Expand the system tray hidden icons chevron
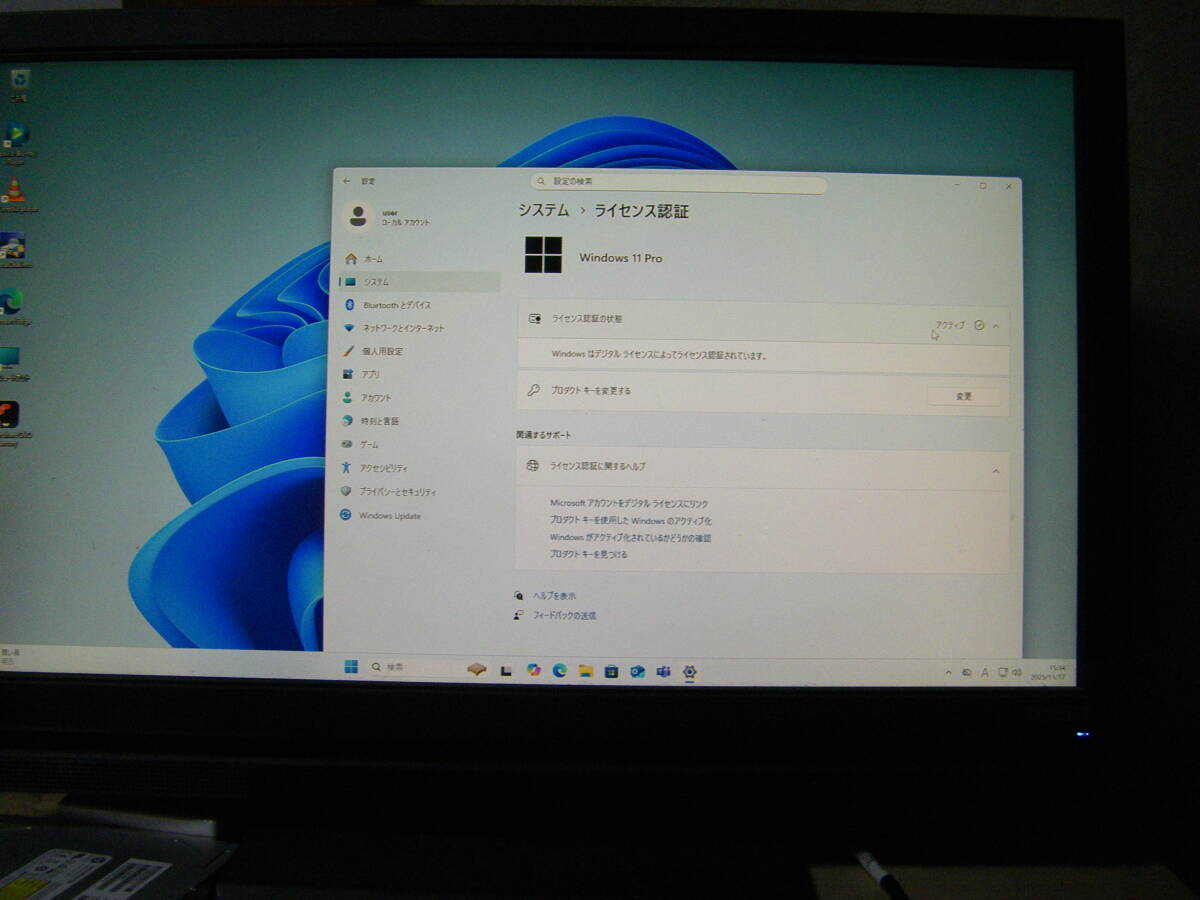 point(948,673)
